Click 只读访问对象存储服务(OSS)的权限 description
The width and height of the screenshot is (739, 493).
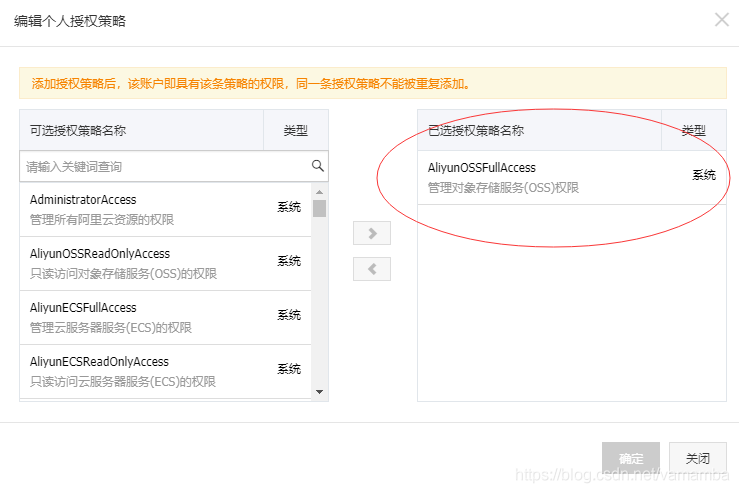[x=123, y=274]
